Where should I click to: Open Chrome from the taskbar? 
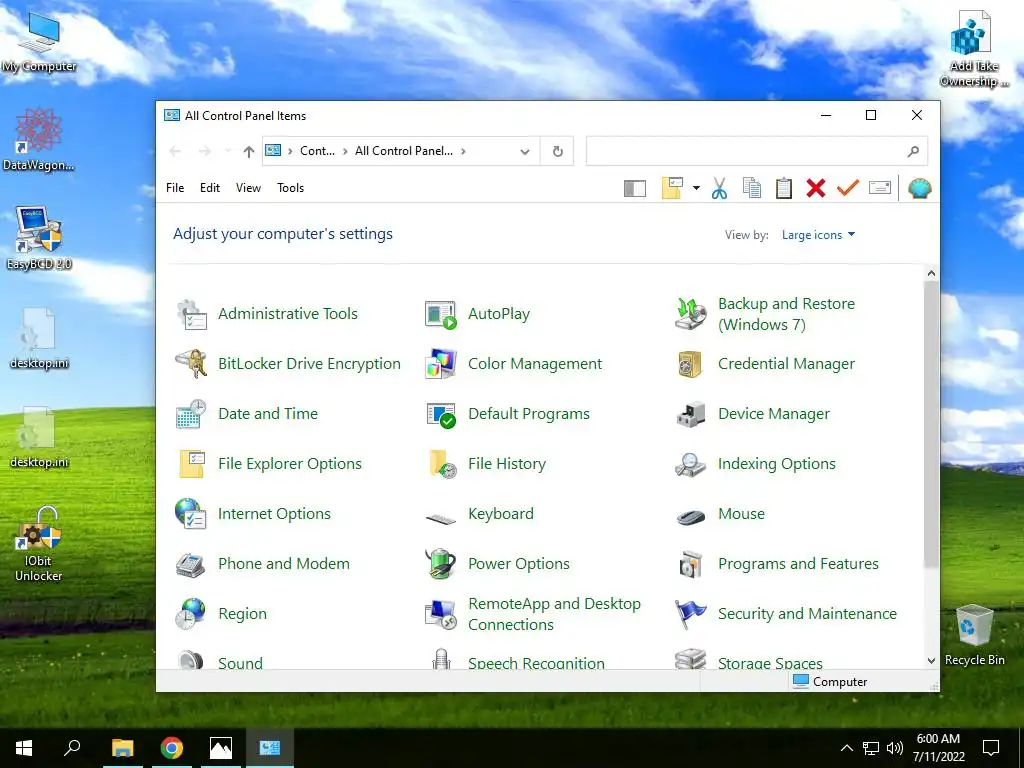[172, 748]
